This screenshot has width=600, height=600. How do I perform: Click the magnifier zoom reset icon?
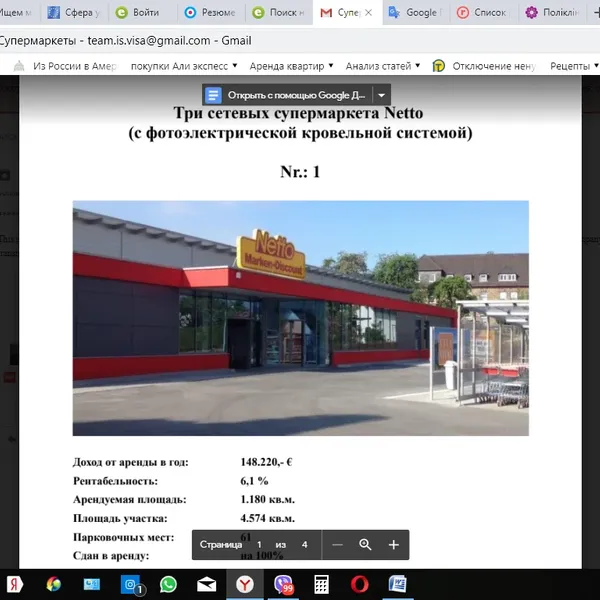[x=365, y=545]
